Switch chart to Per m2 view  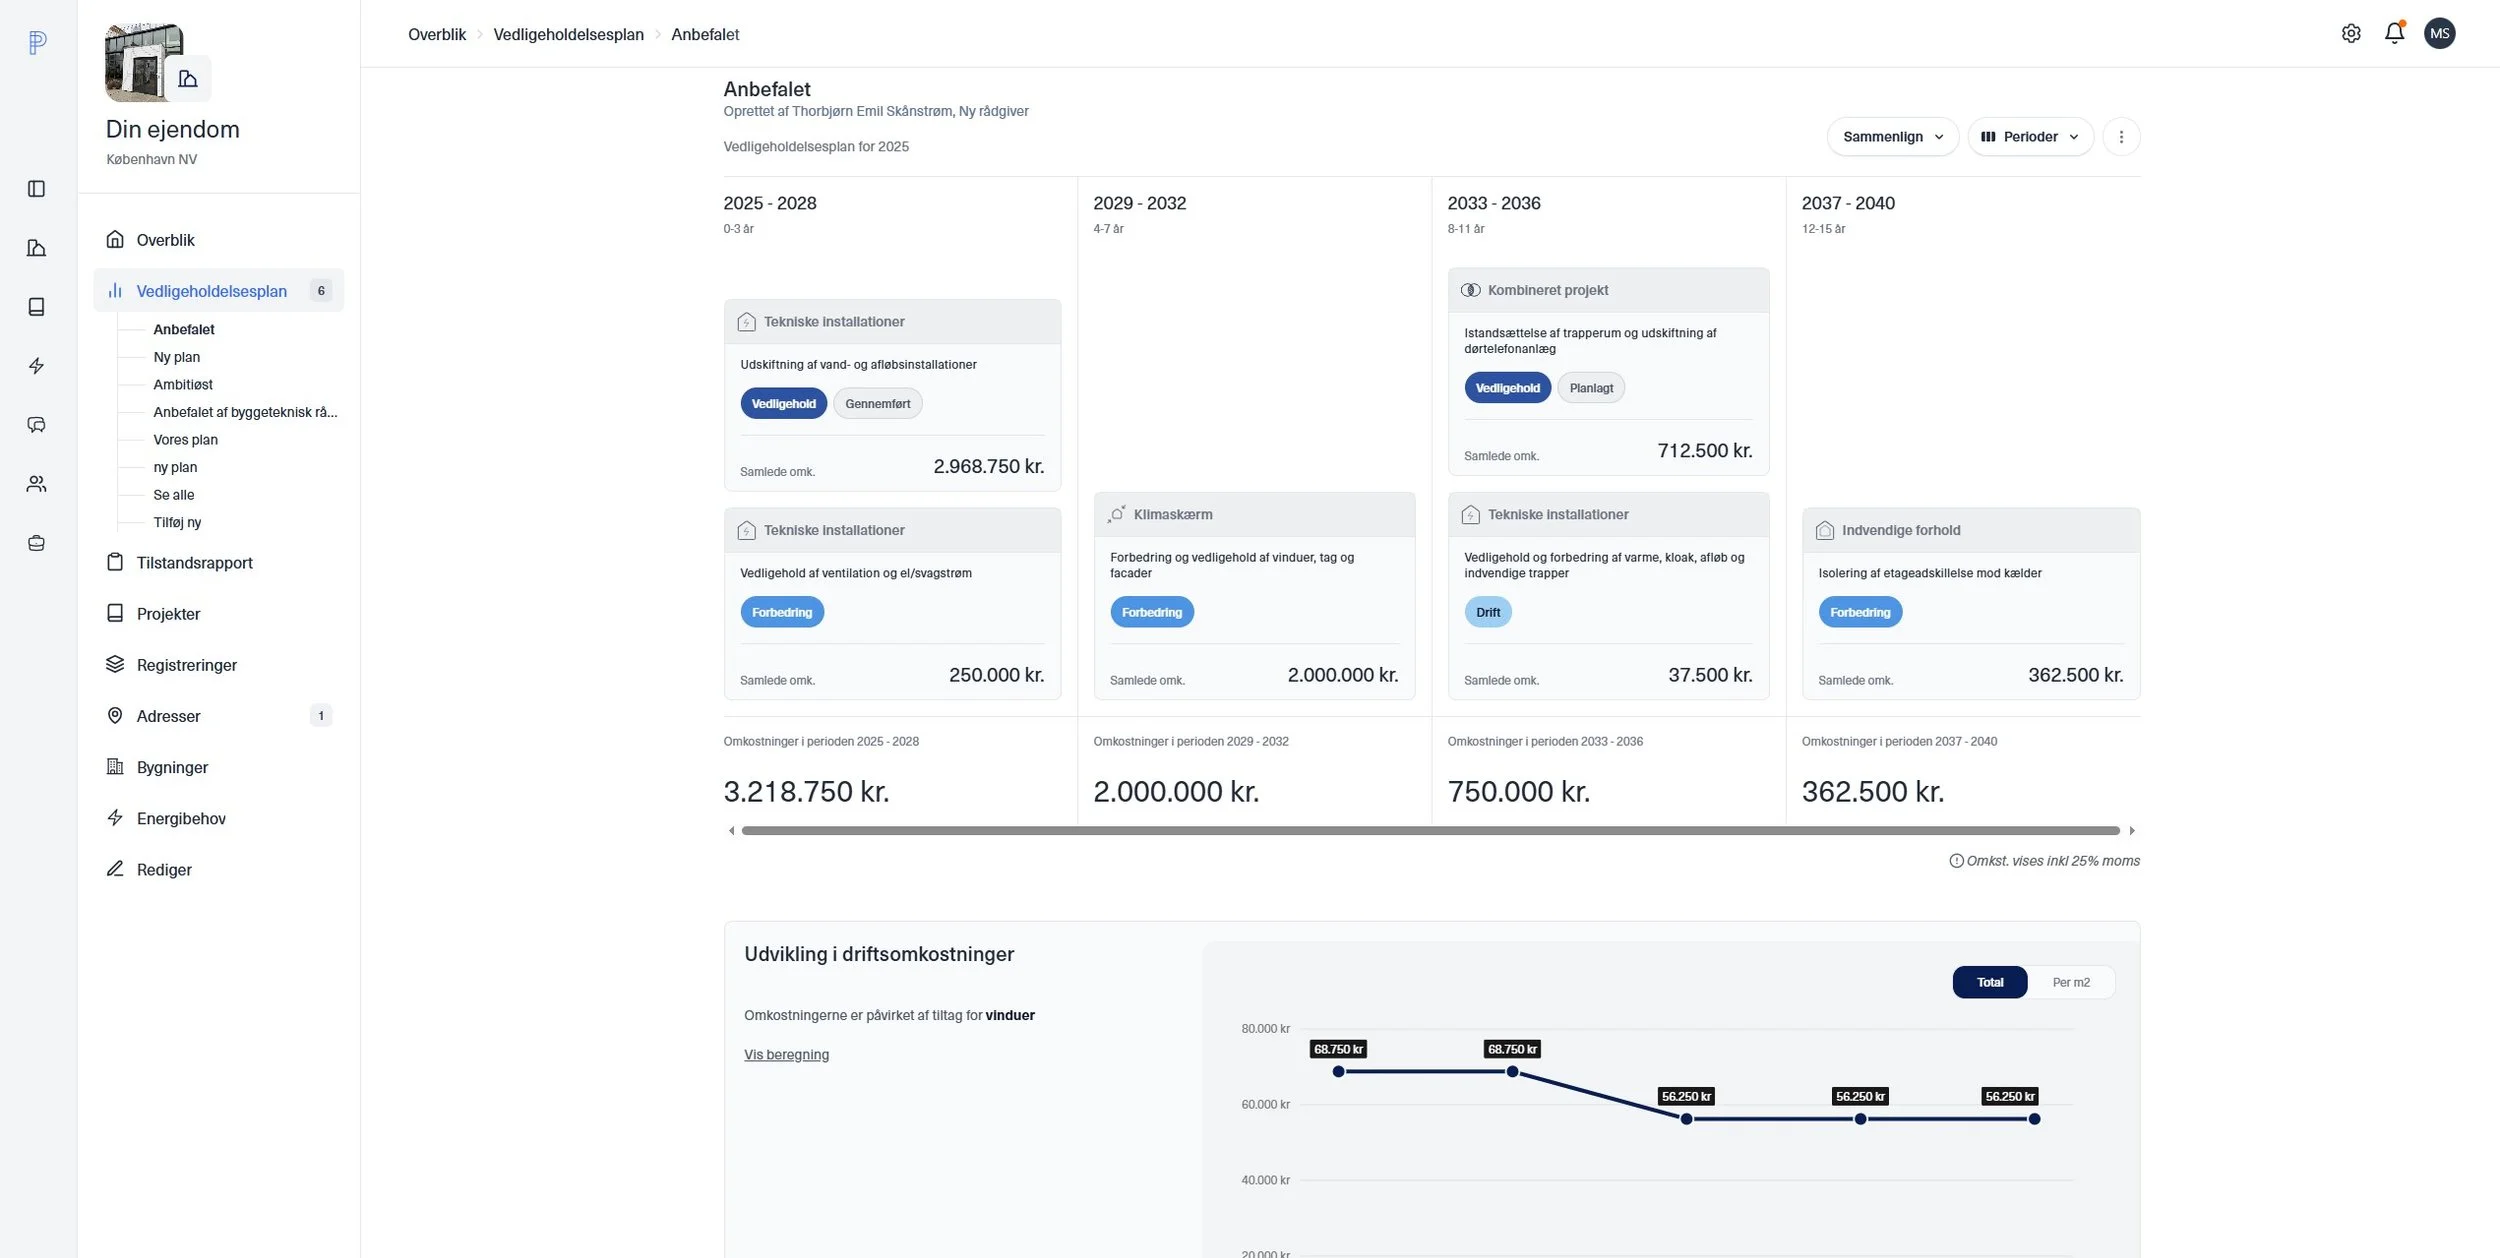[2070, 982]
